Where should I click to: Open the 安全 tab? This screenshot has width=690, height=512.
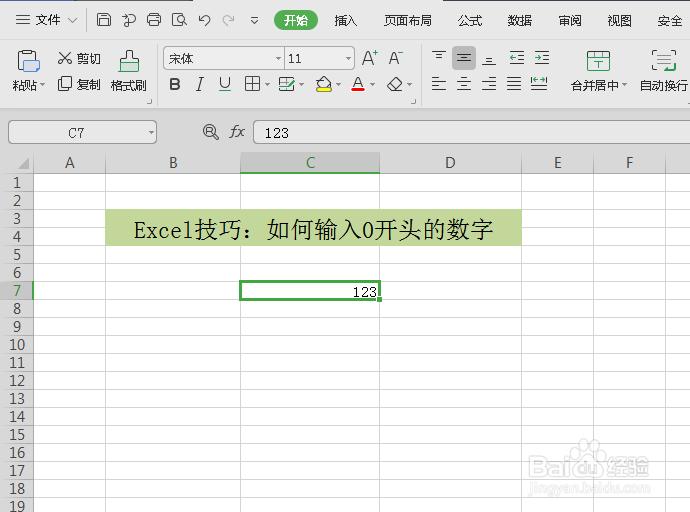670,20
